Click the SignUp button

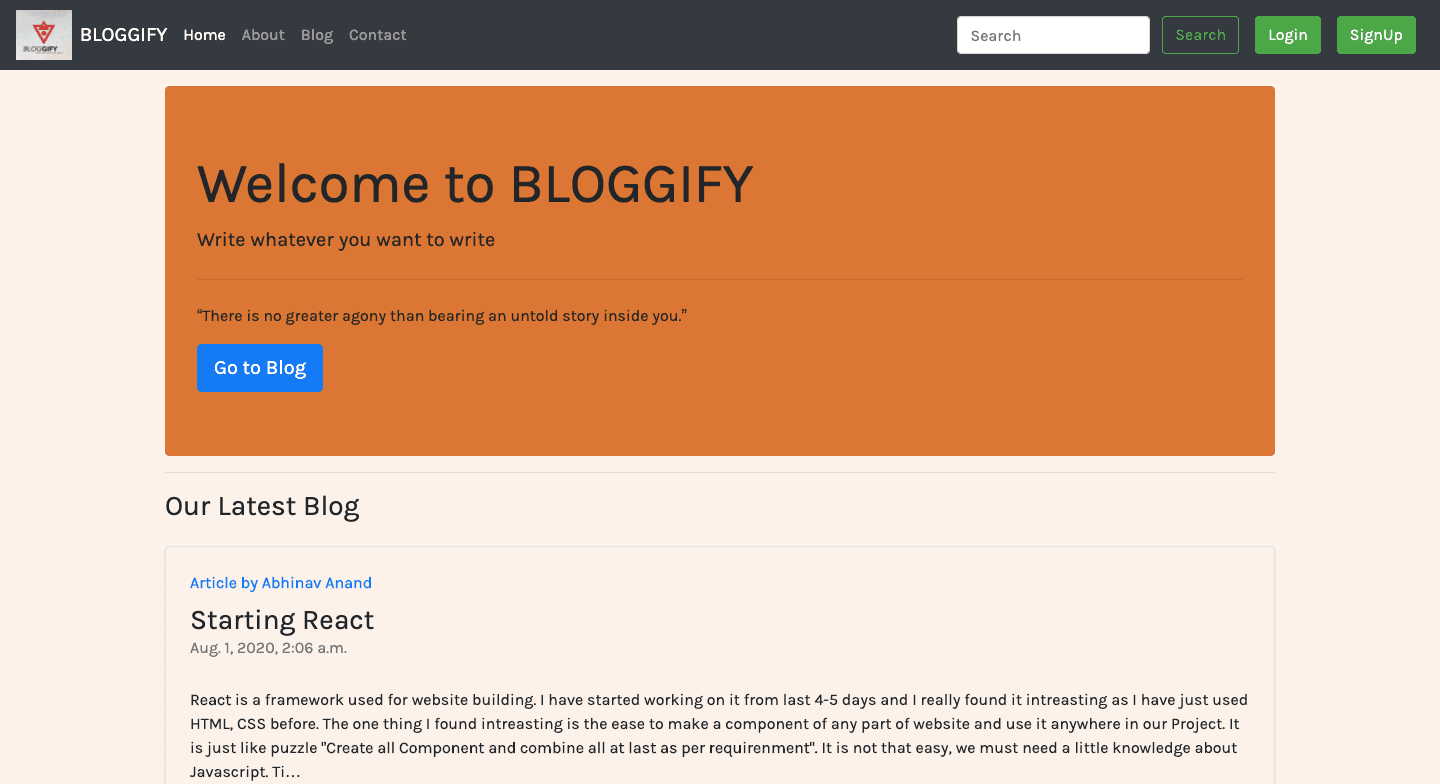[1376, 34]
